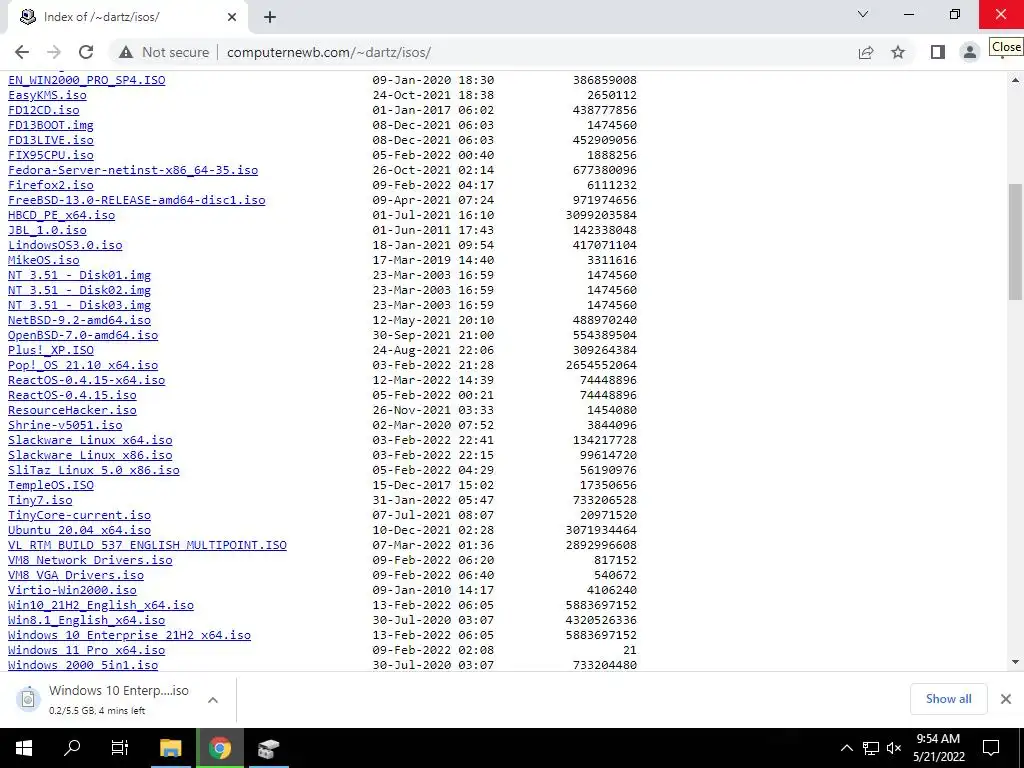Screen dimensions: 1024x768
Task: Open Fedora-Server-netinst-x86_64-35.iso link
Action: 133,170
